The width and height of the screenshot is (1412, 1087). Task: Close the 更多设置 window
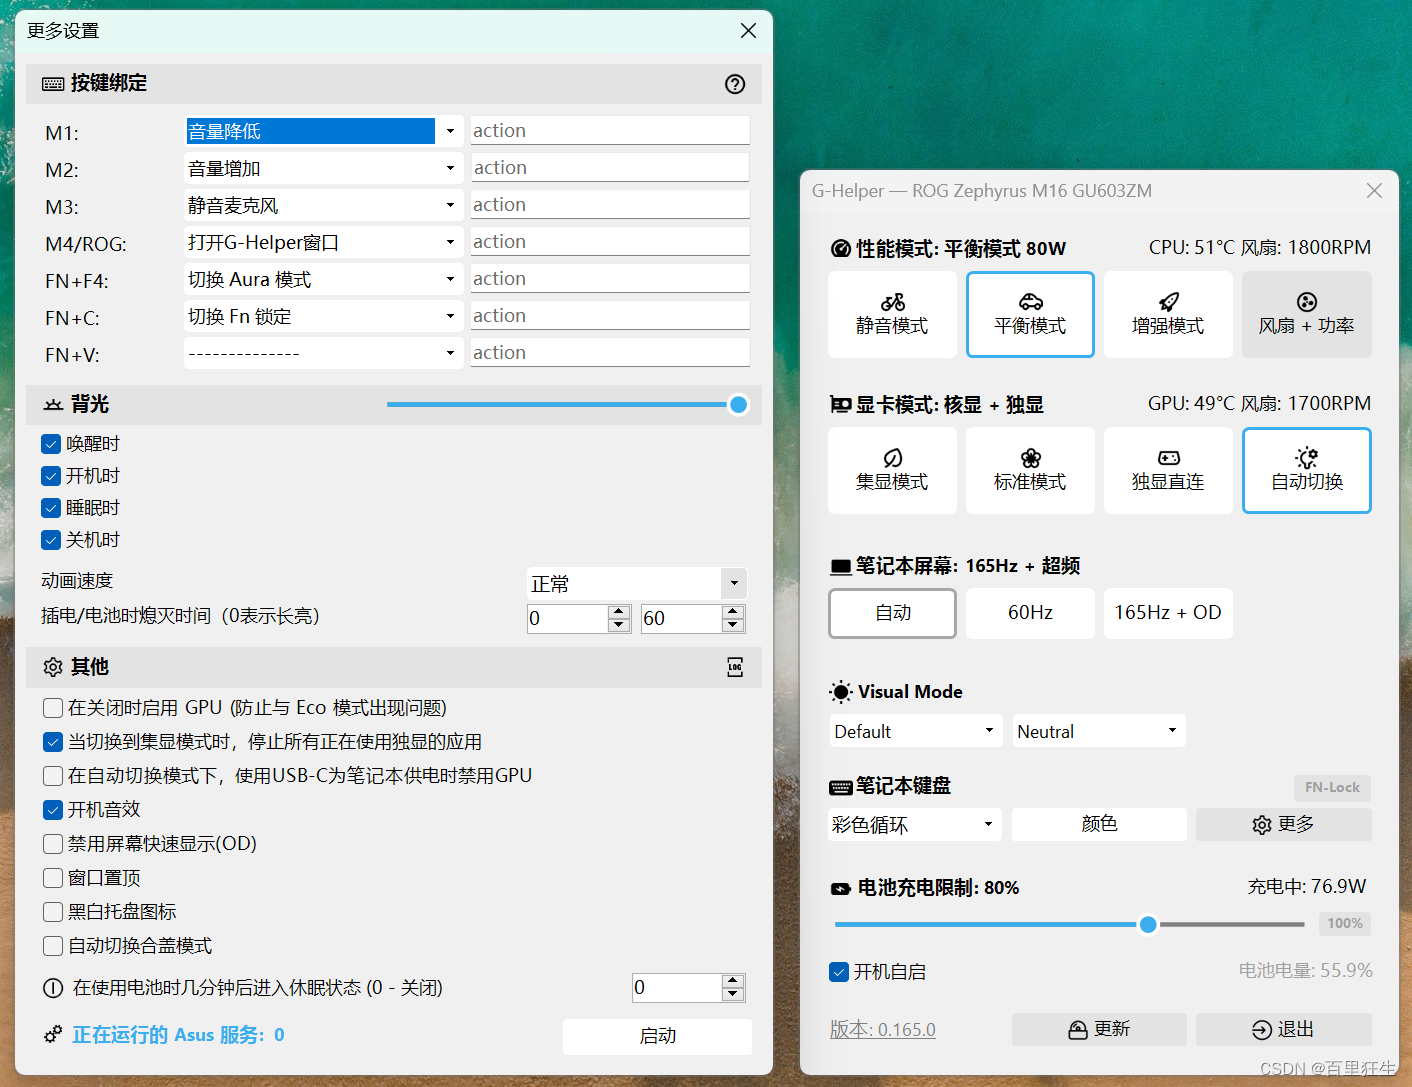click(x=748, y=31)
